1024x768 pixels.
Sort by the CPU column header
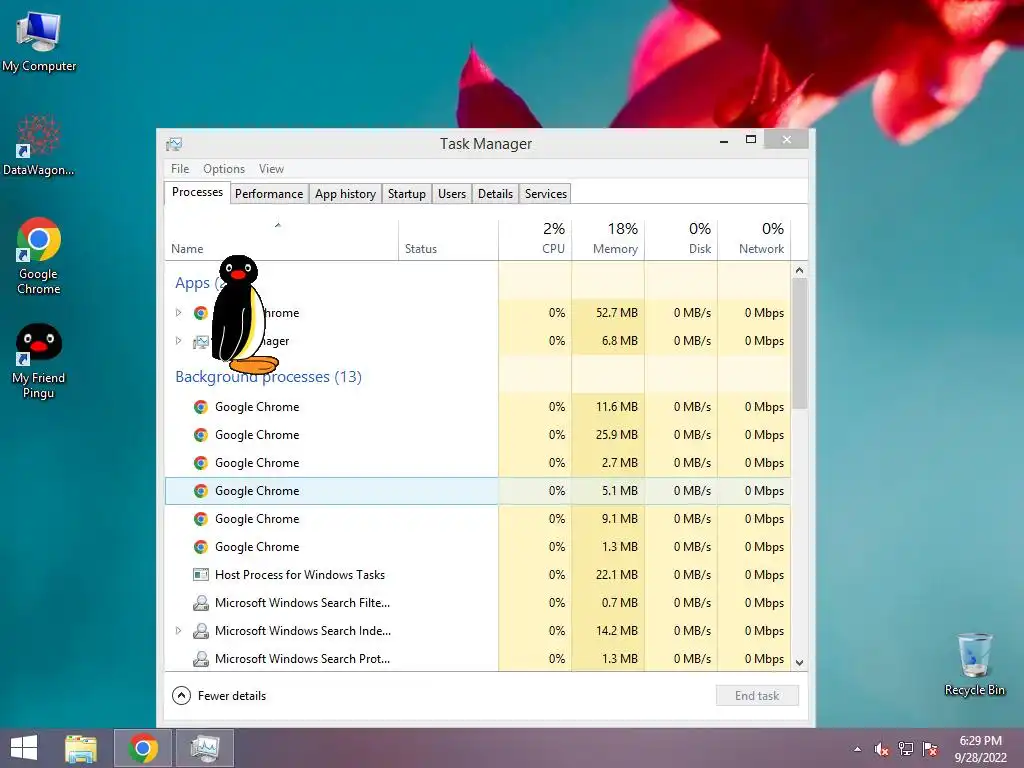click(535, 240)
